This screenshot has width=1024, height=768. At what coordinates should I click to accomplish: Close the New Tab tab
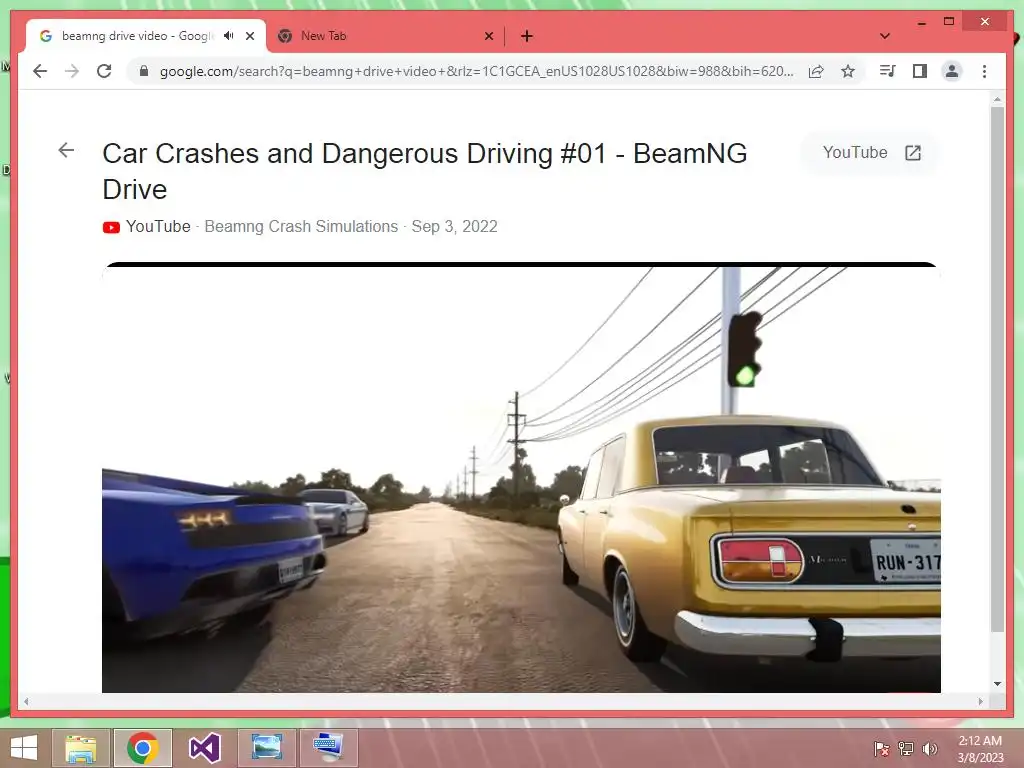pos(488,36)
